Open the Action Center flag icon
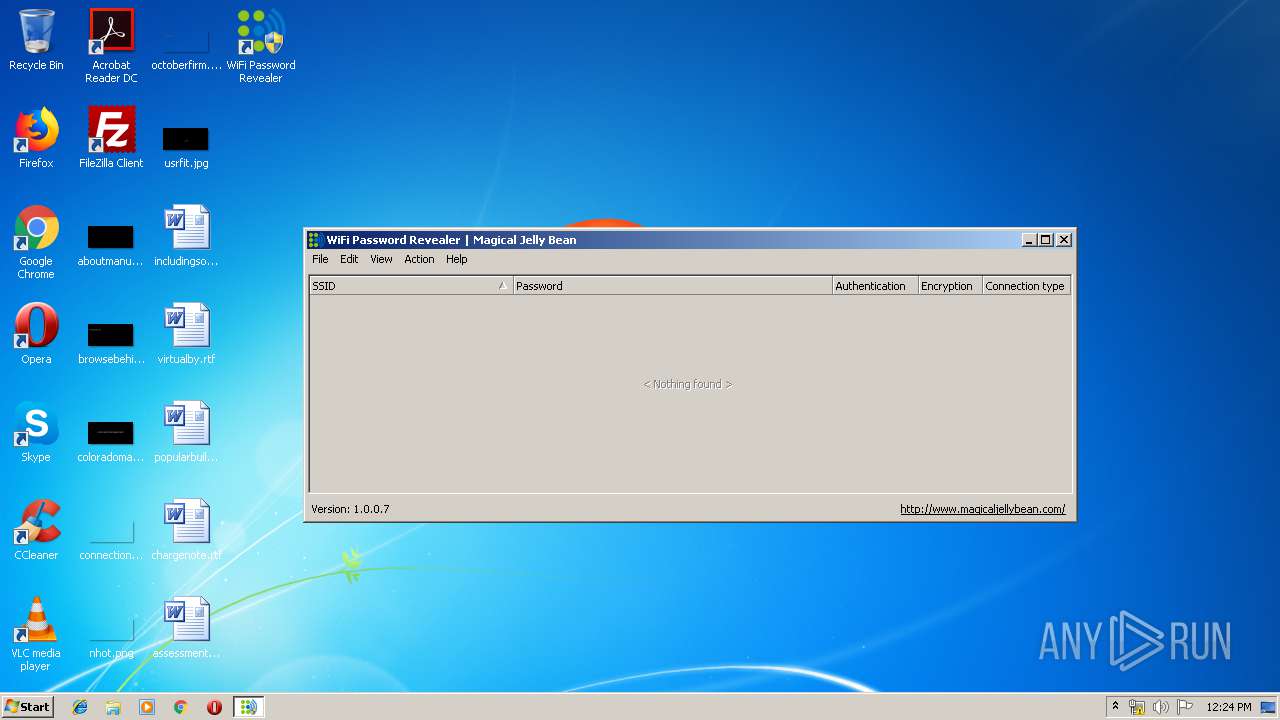The image size is (1280, 720). [x=1185, y=707]
